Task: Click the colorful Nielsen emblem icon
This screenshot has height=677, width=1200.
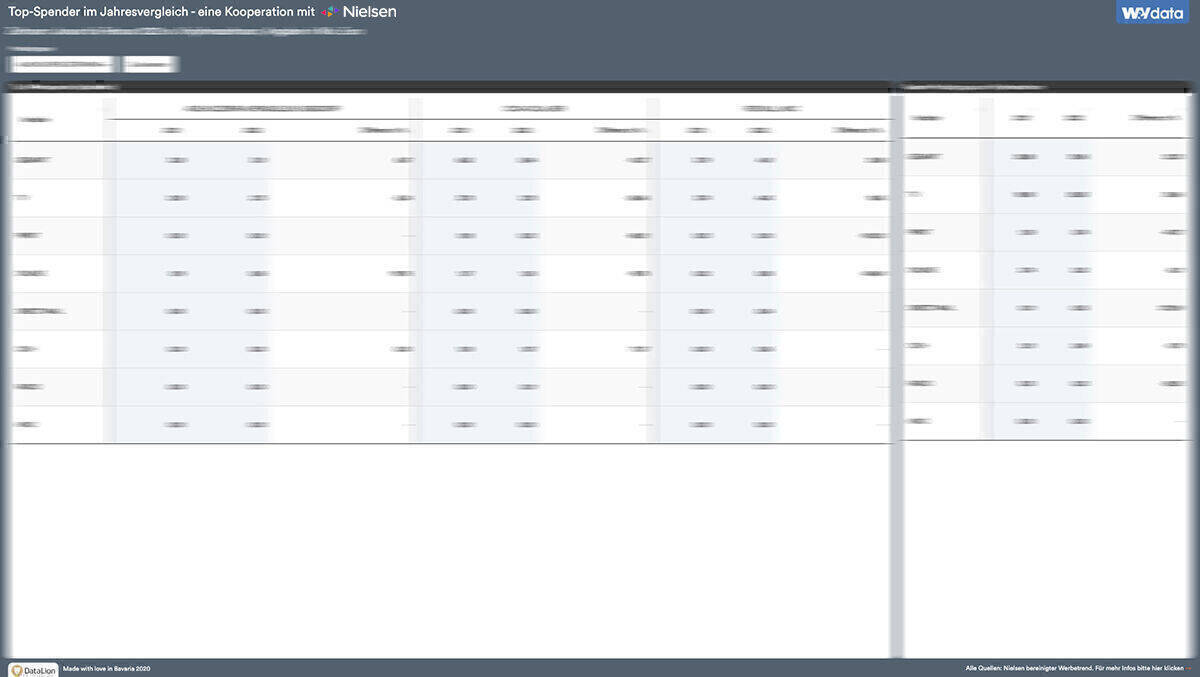Action: tap(328, 12)
